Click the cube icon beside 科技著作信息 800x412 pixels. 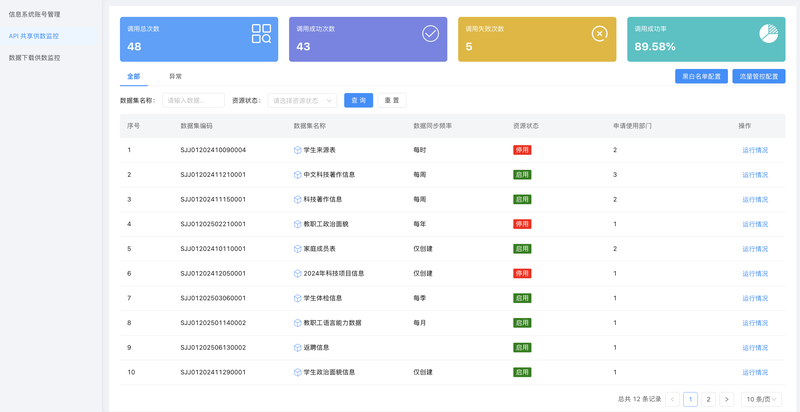click(x=298, y=199)
